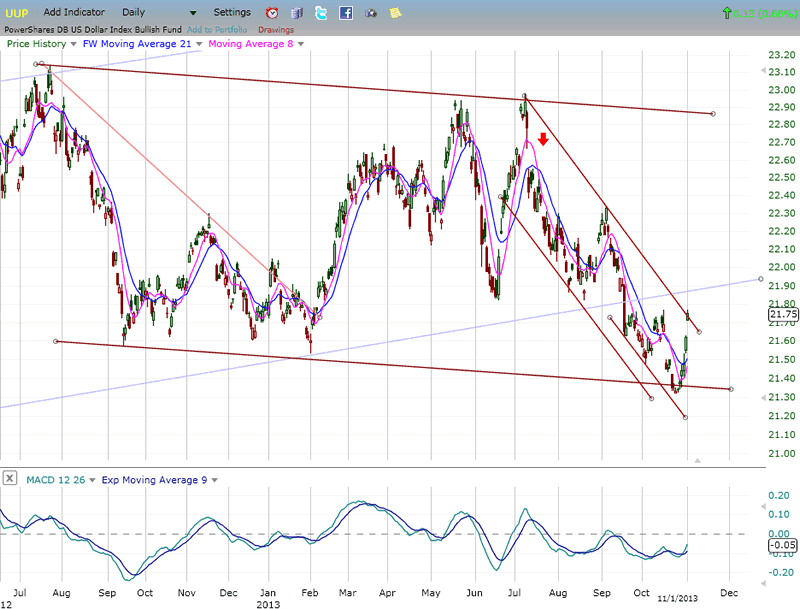Open the yellow sticky note icon
This screenshot has height=609, width=800.
tap(395, 13)
